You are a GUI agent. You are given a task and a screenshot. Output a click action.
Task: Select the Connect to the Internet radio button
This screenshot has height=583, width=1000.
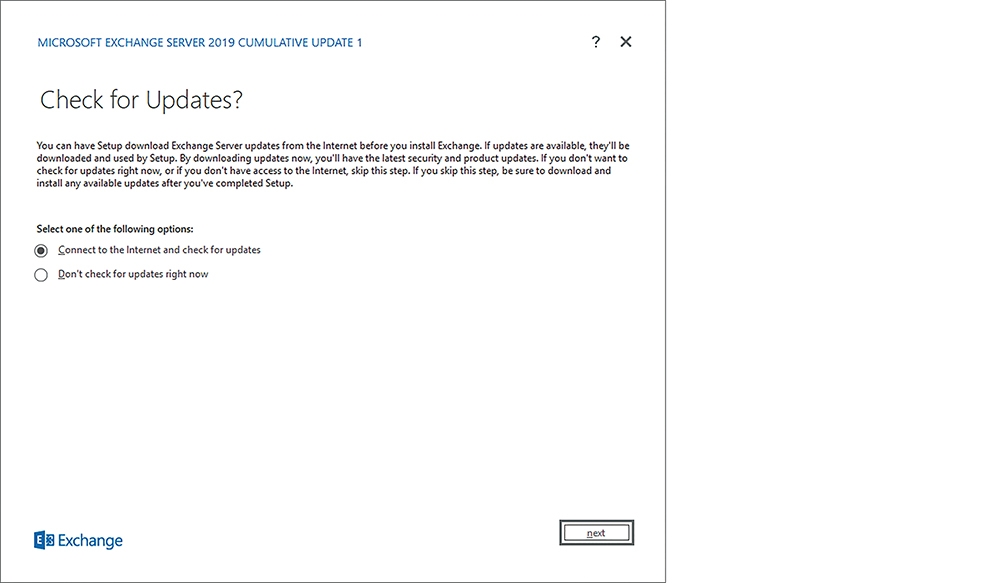pyautogui.click(x=41, y=251)
